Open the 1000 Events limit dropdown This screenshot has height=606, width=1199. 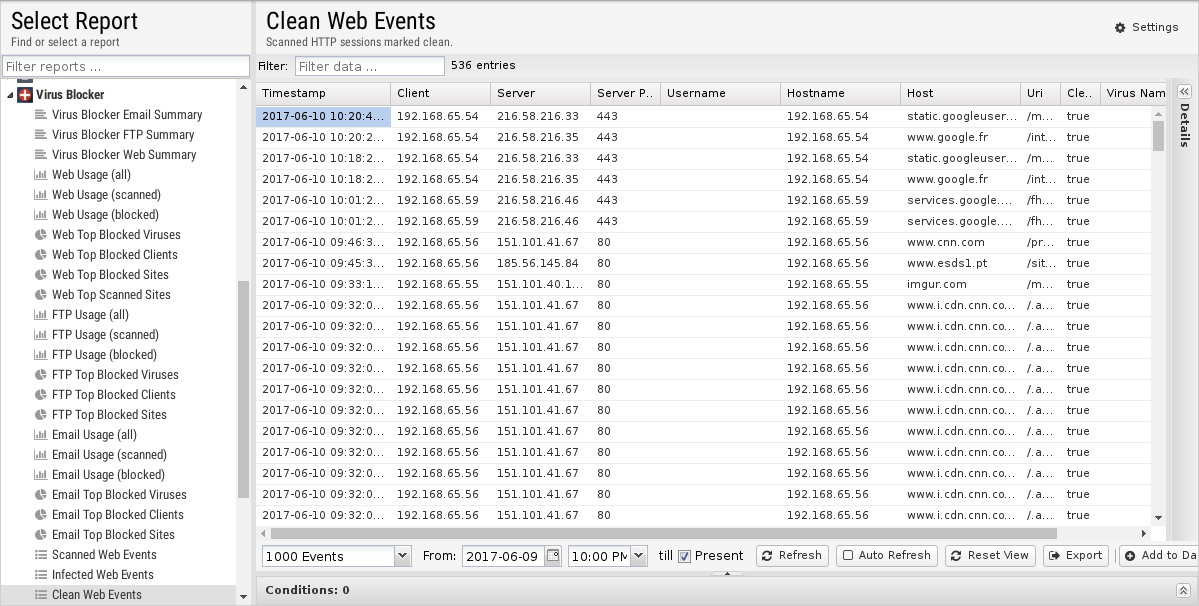402,556
